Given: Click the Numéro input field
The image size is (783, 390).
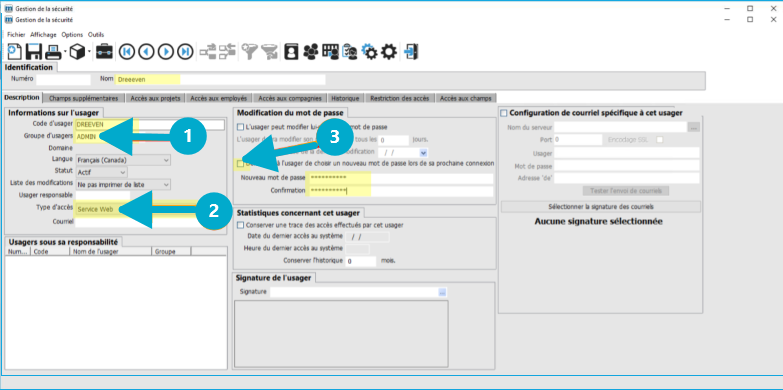Looking at the screenshot, I should (x=63, y=79).
